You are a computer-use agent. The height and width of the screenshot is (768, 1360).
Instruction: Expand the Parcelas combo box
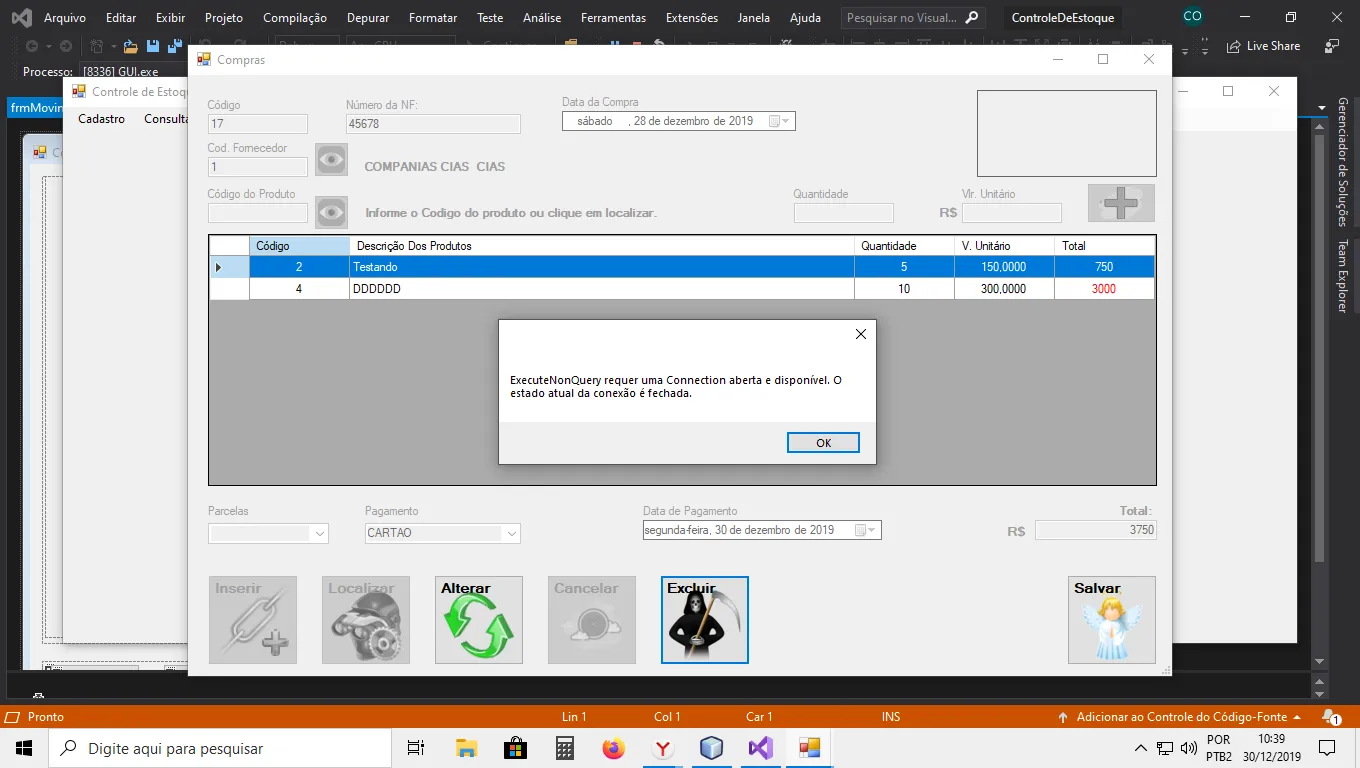tap(320, 534)
